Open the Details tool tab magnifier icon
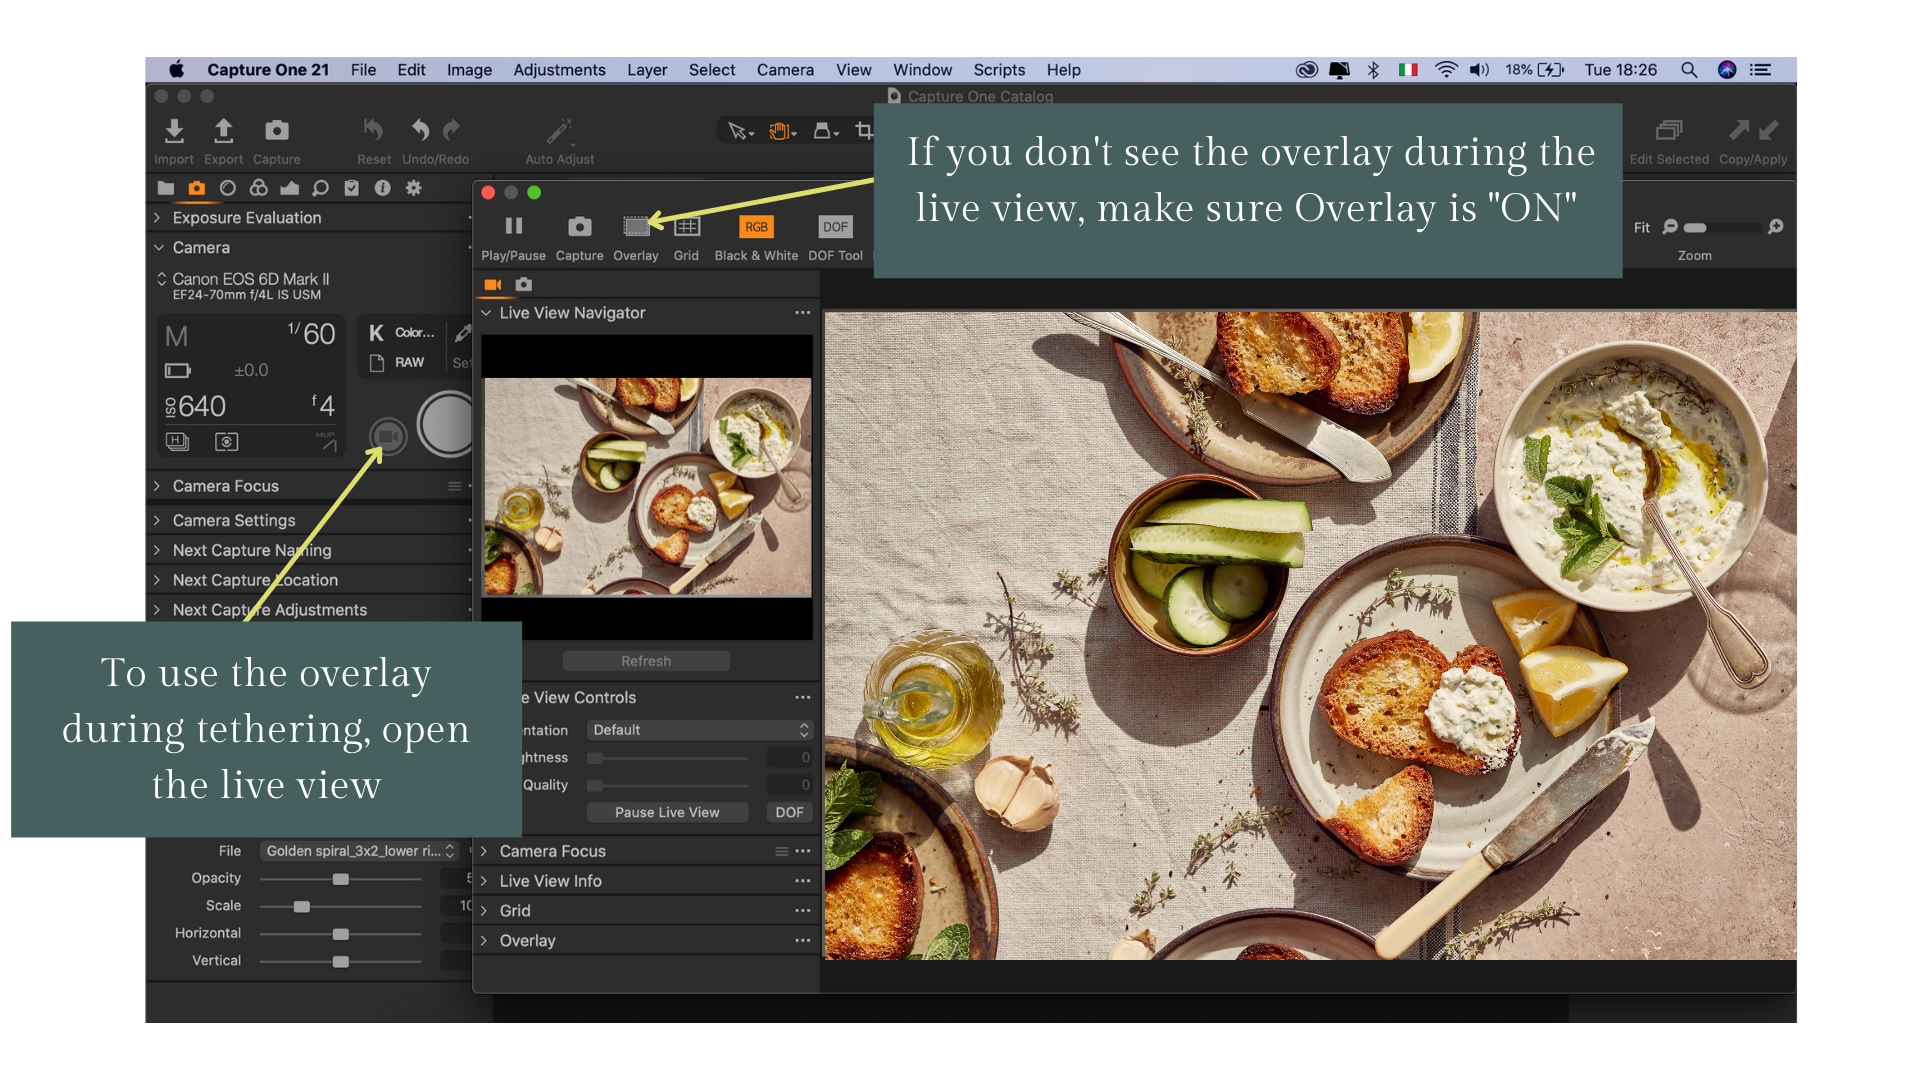Screen dimensions: 1920x1080 (x=320, y=188)
